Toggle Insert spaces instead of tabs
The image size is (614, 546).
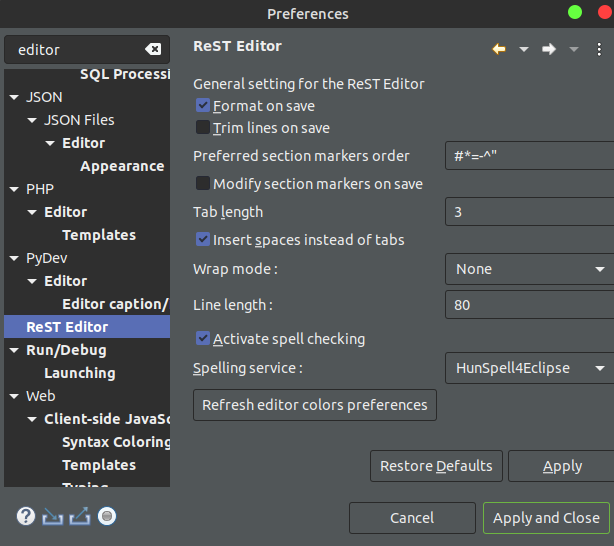click(203, 239)
